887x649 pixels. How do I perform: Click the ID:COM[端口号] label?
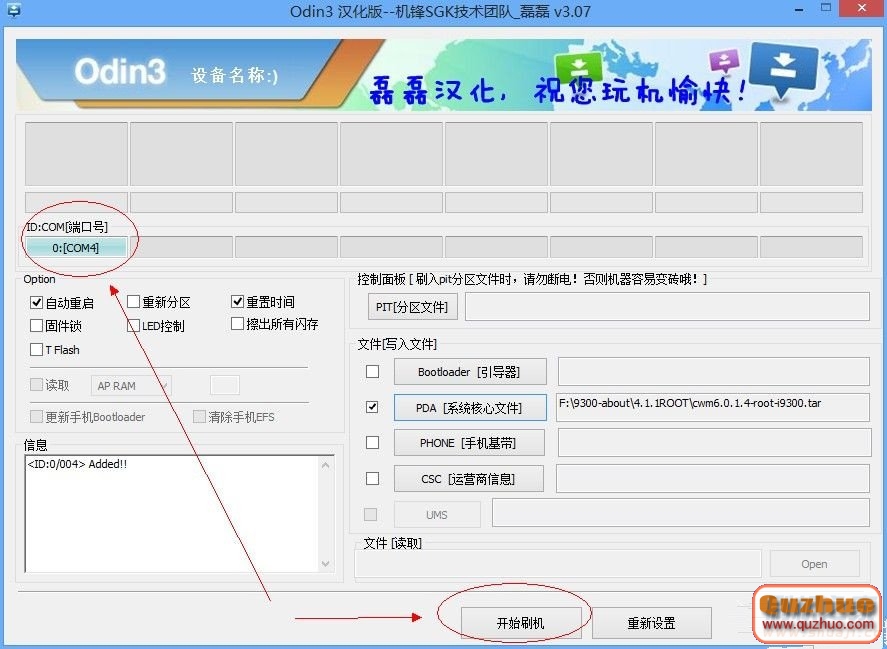(x=67, y=227)
